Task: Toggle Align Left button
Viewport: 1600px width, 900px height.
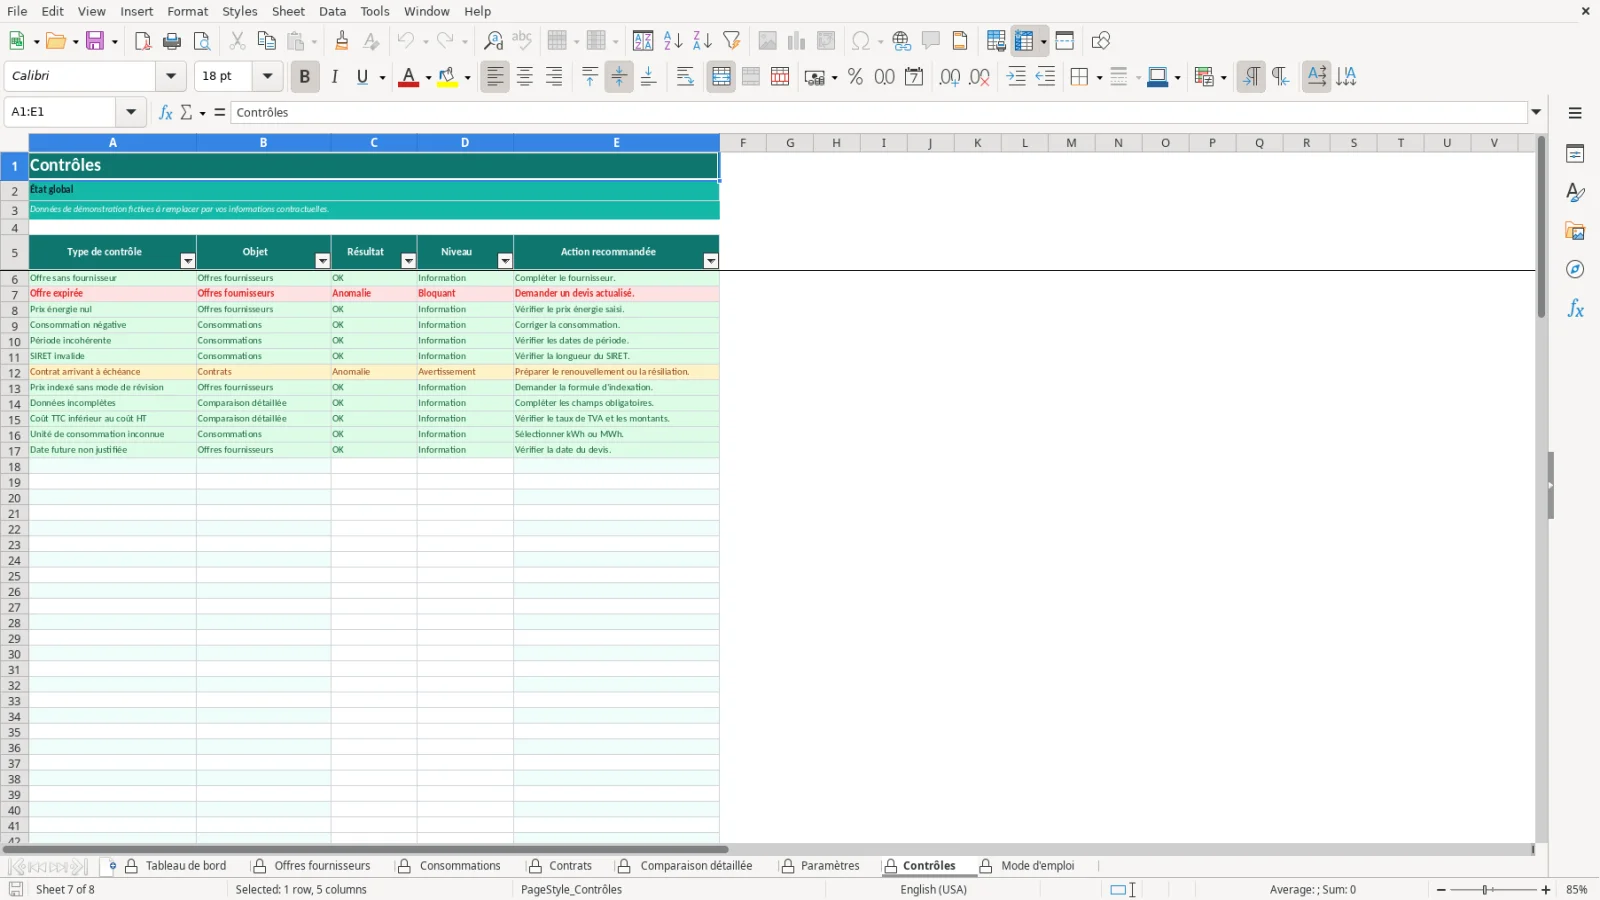Action: [495, 77]
